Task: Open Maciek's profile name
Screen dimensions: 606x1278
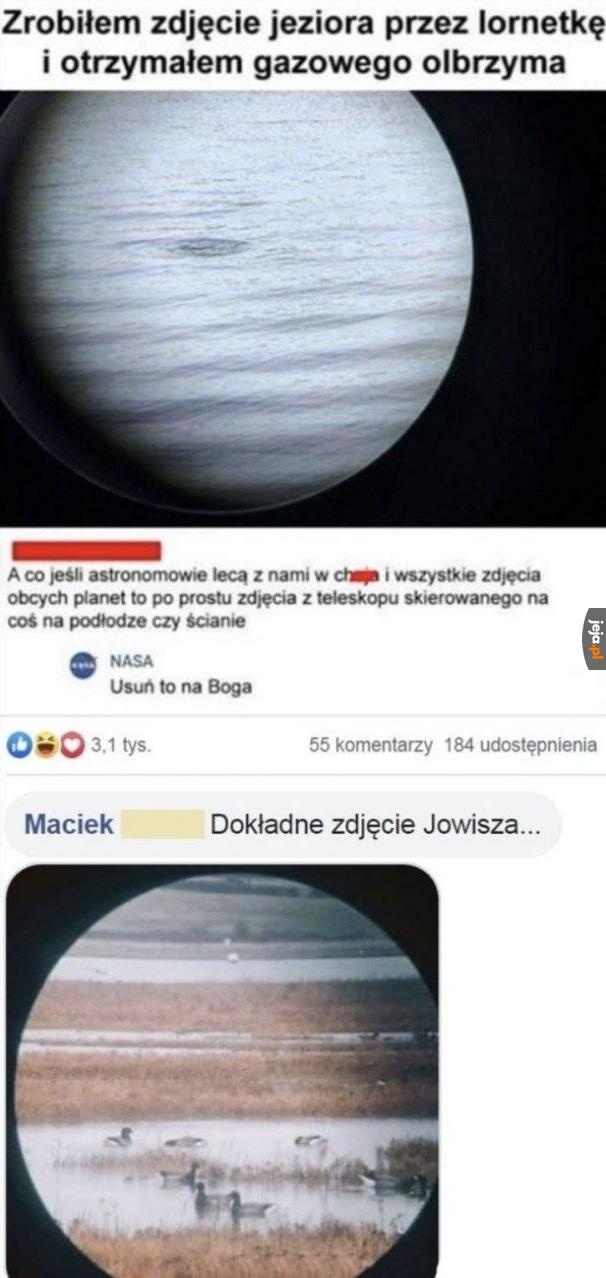Action: pyautogui.click(x=68, y=825)
